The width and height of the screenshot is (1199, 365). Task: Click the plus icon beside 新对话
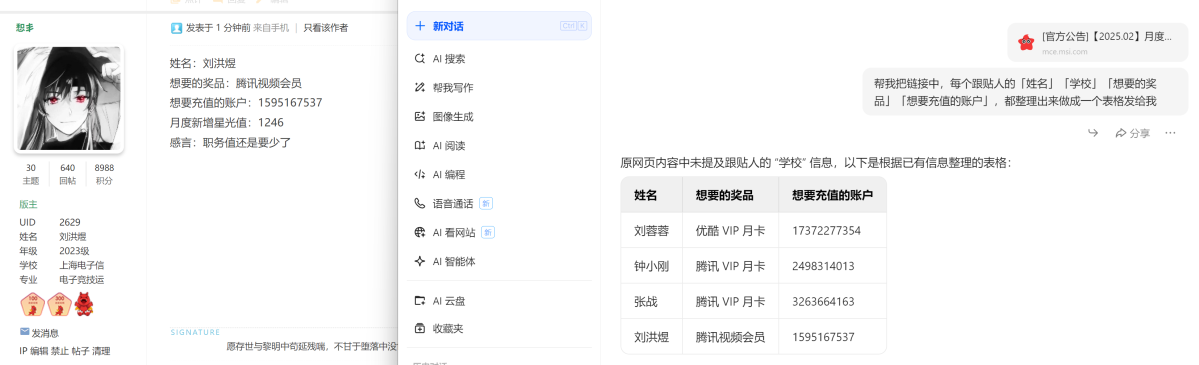(419, 26)
